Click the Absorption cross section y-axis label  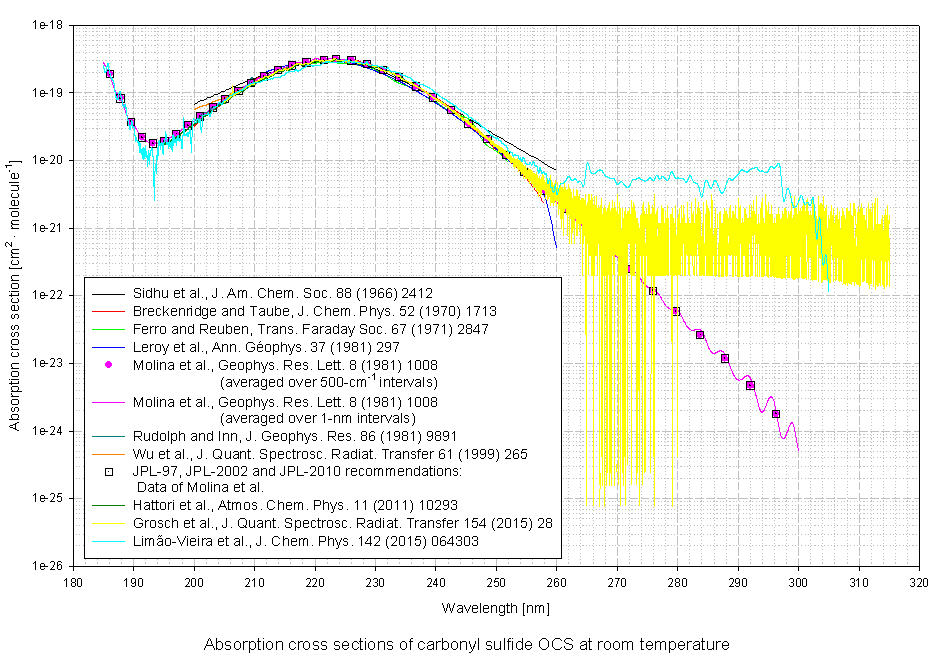click(x=15, y=295)
